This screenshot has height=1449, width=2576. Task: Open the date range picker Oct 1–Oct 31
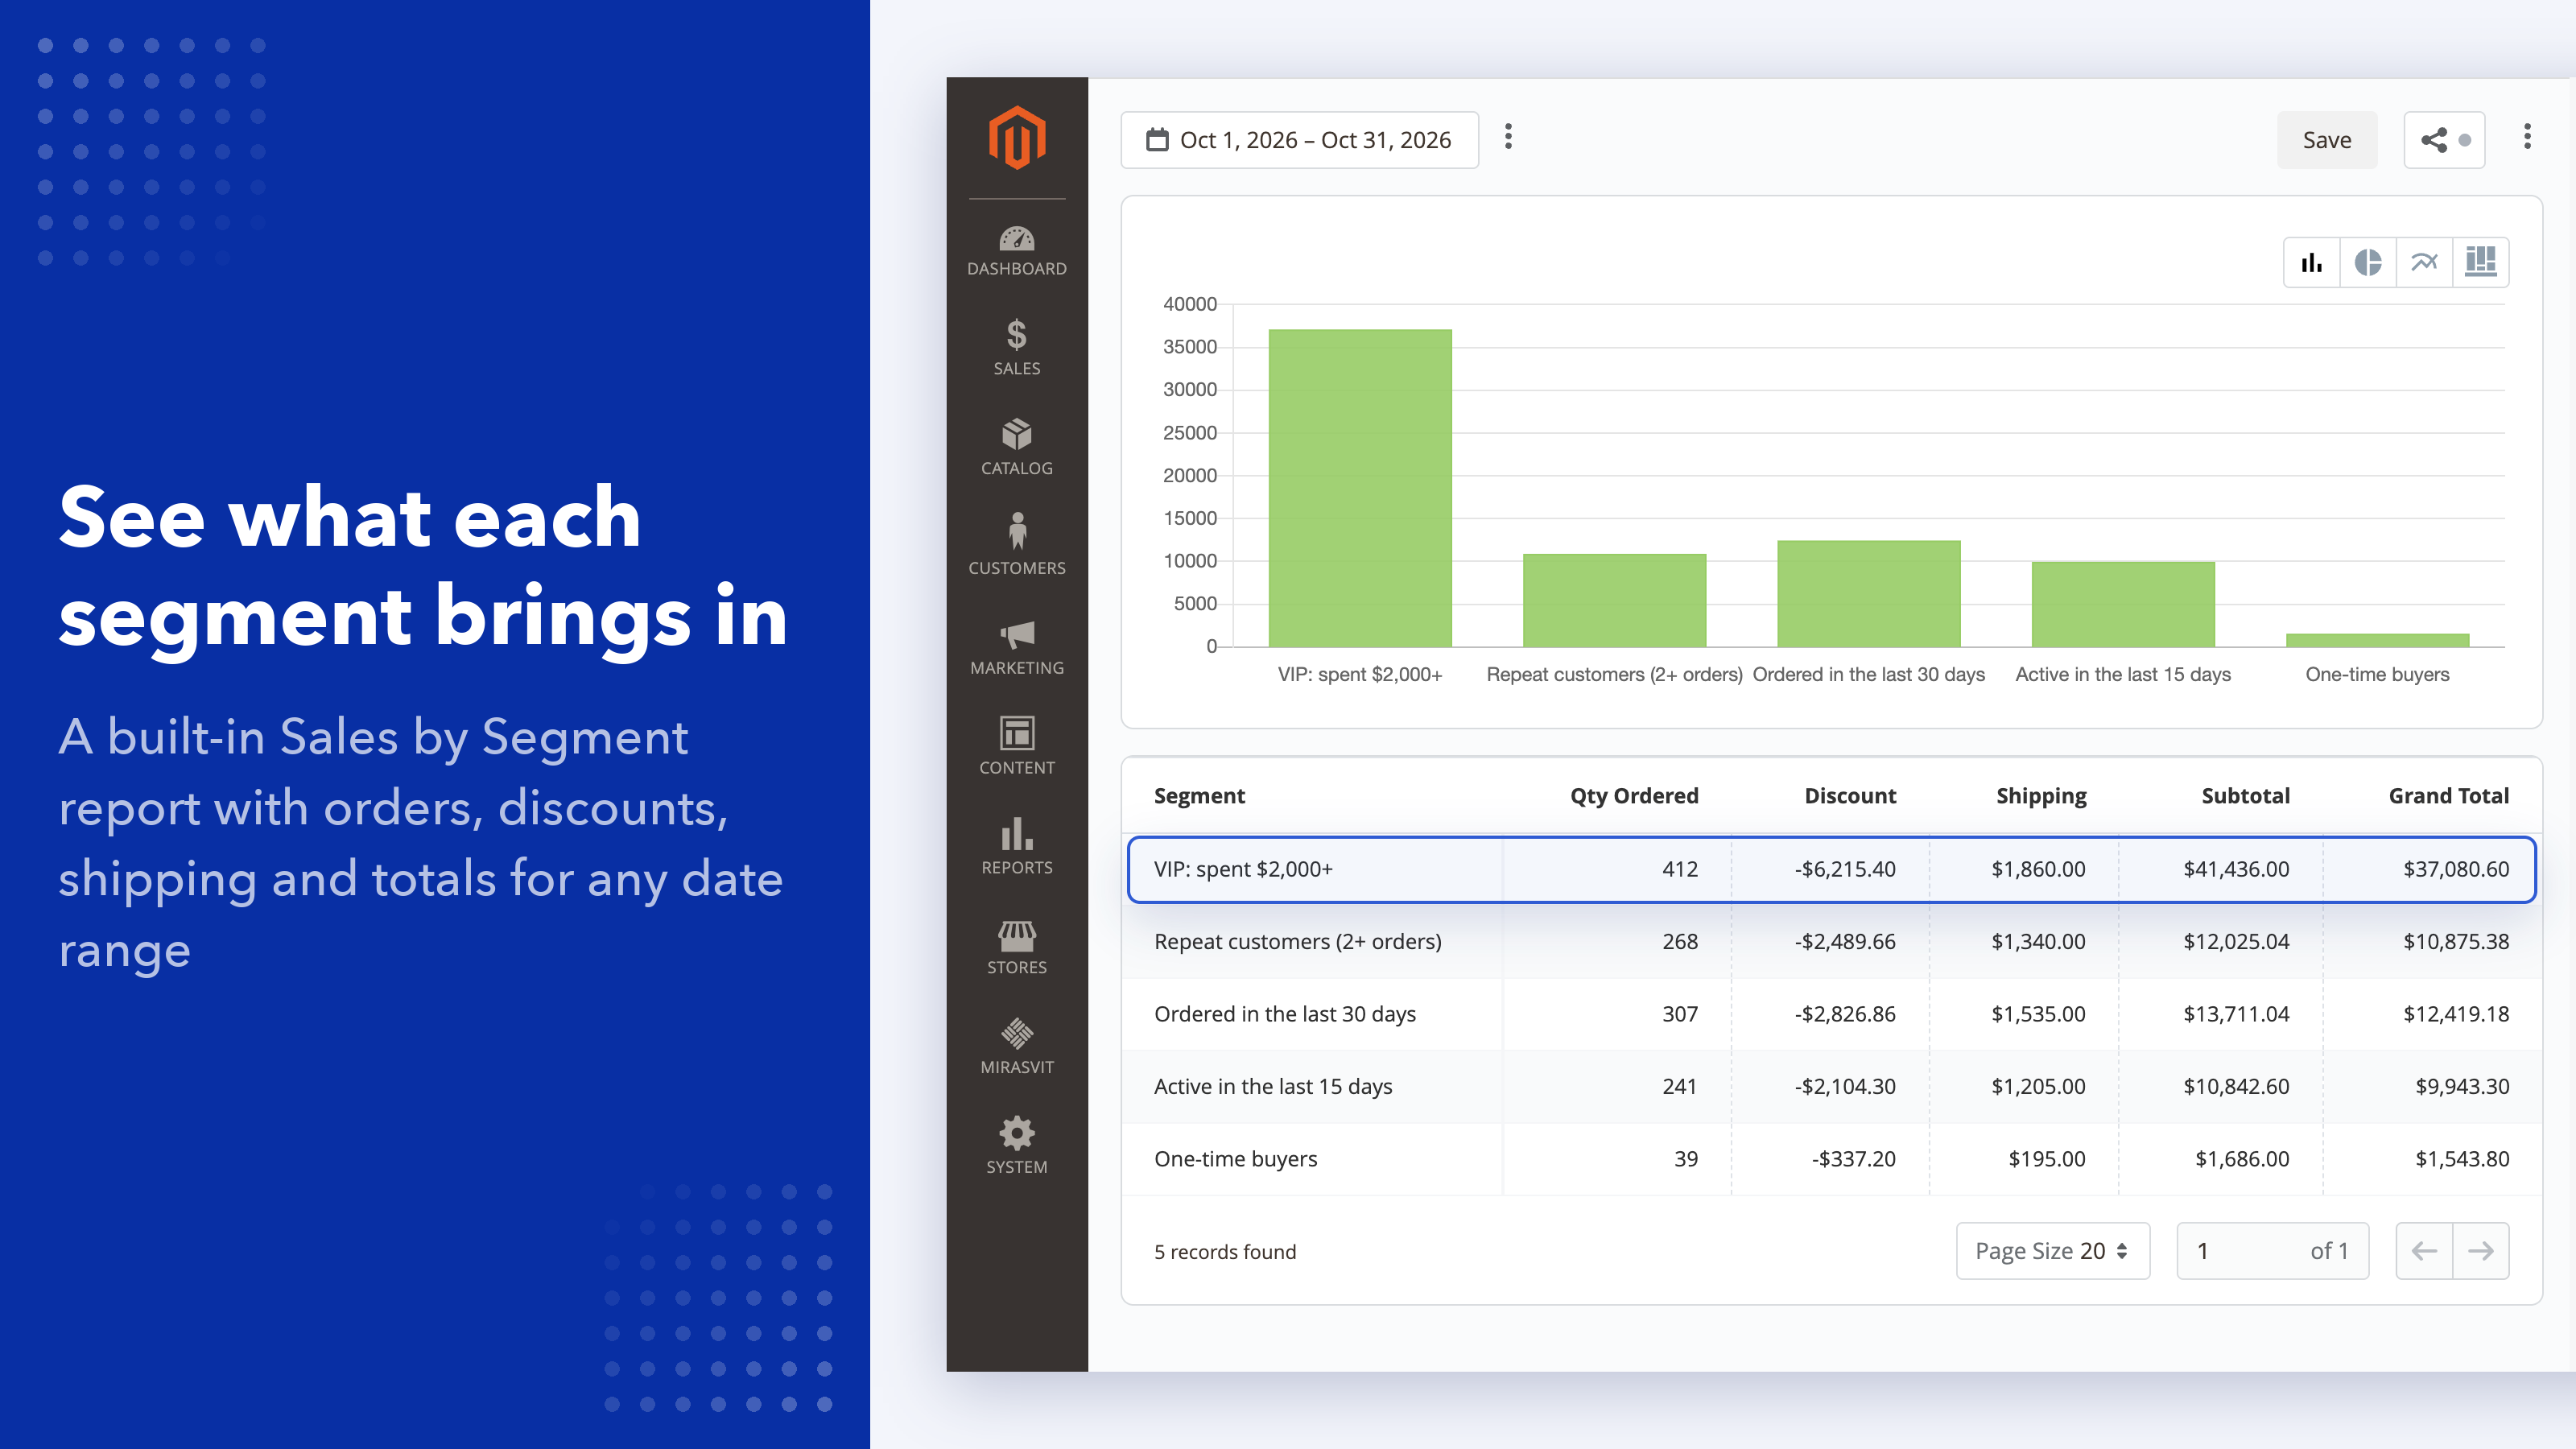pyautogui.click(x=1299, y=140)
